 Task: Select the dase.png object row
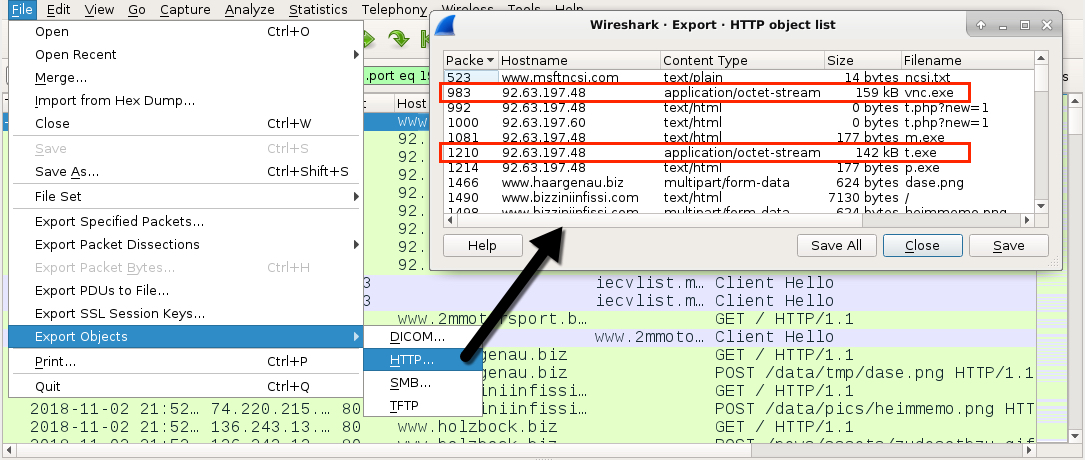click(739, 183)
